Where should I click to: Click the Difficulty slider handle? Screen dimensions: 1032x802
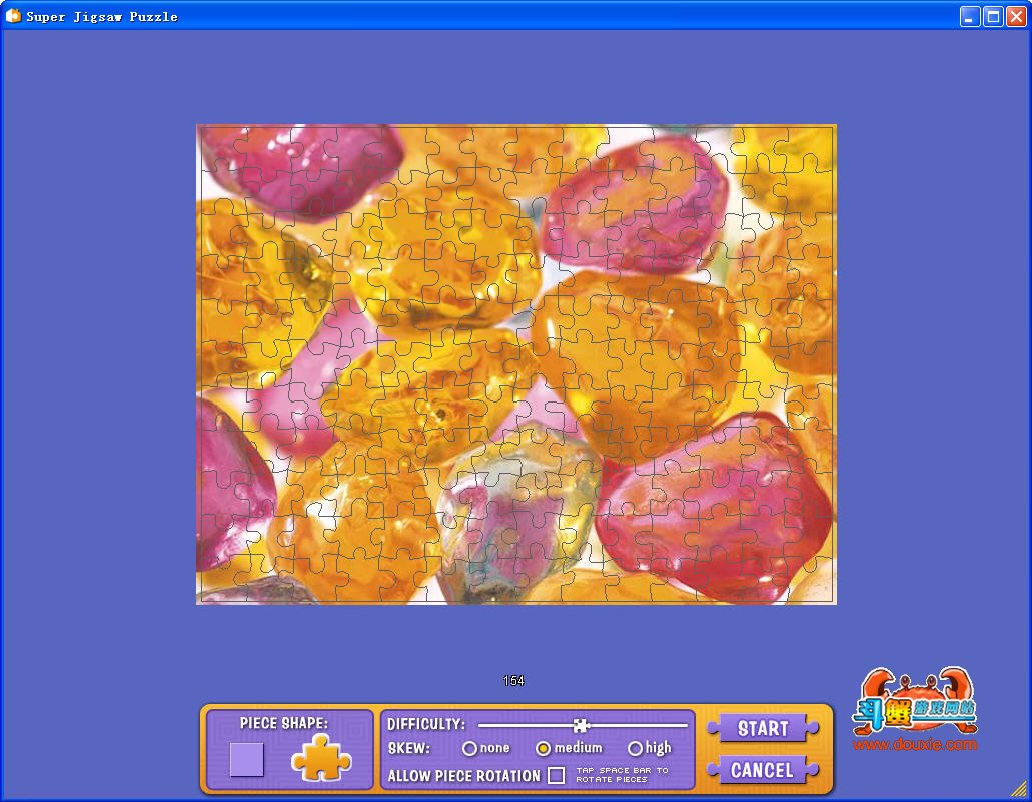(x=581, y=725)
